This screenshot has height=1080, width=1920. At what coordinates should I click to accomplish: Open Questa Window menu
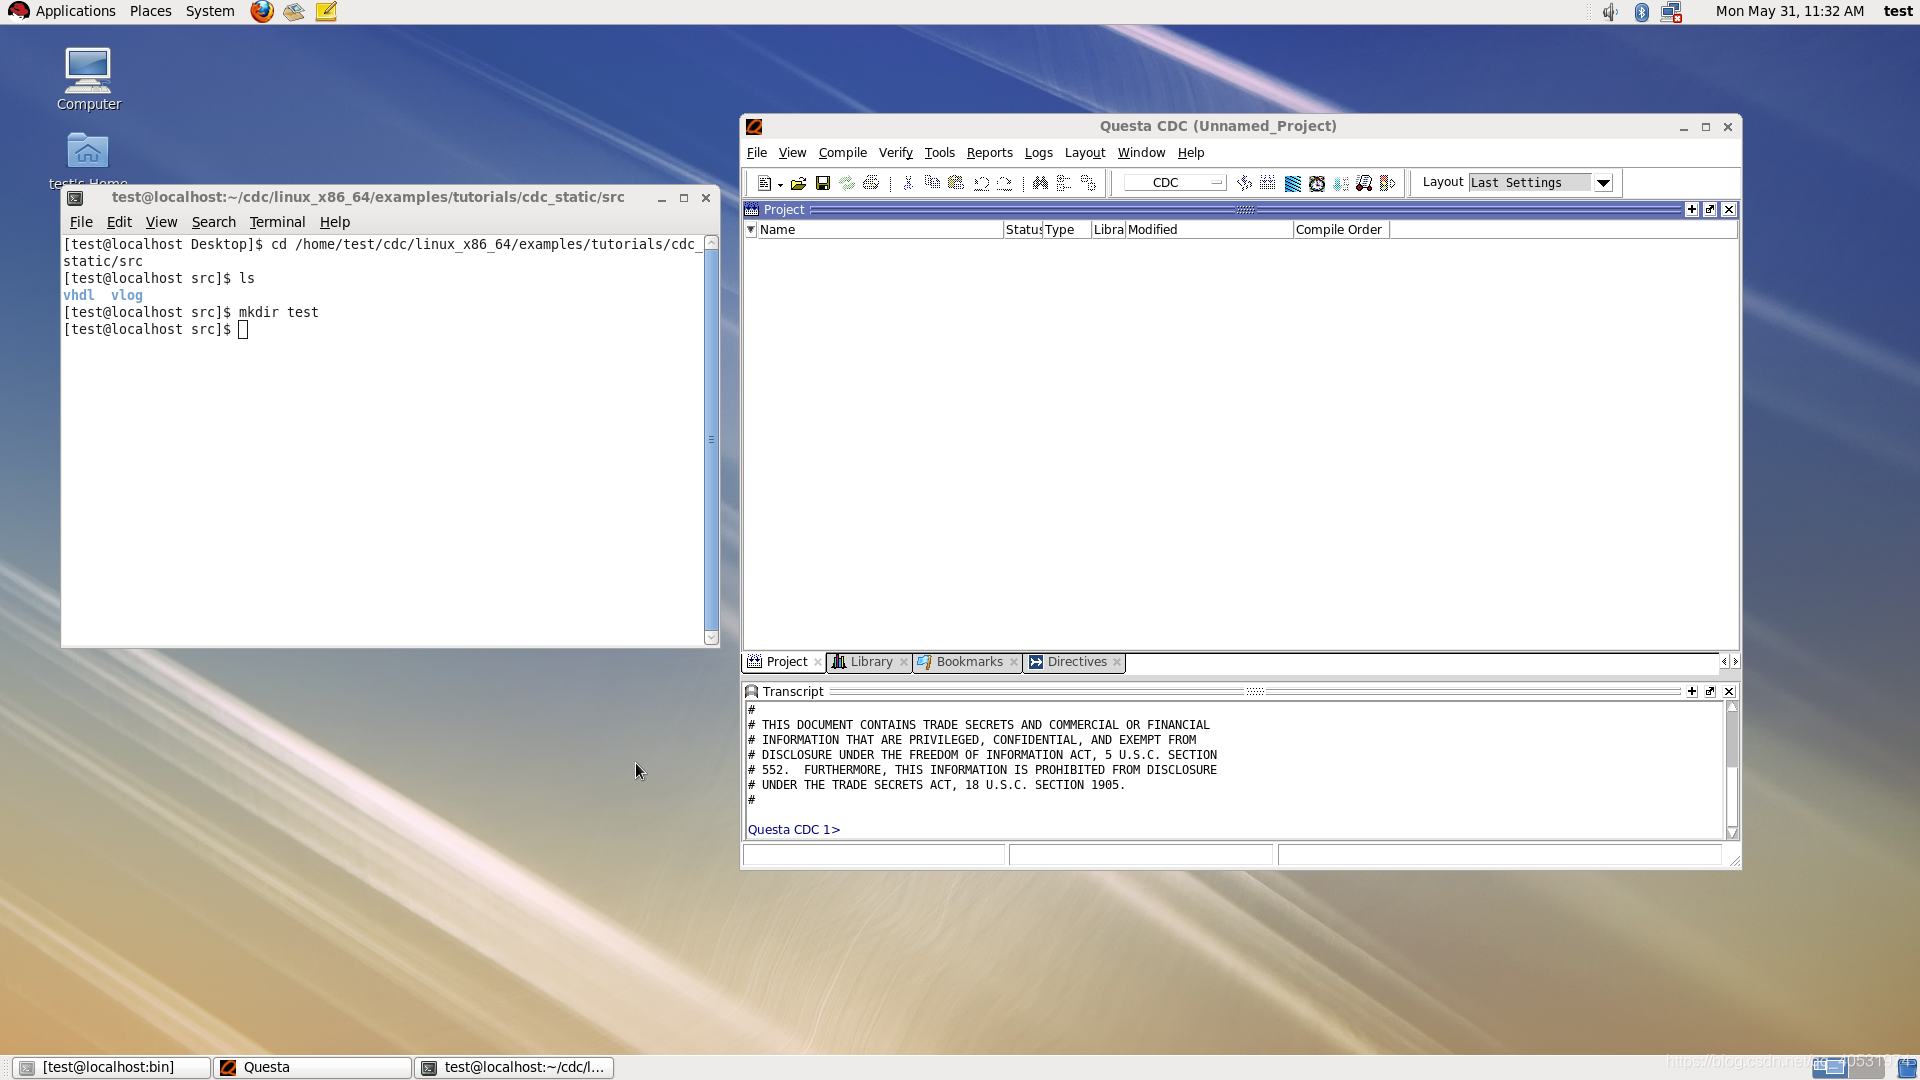[x=1141, y=153]
